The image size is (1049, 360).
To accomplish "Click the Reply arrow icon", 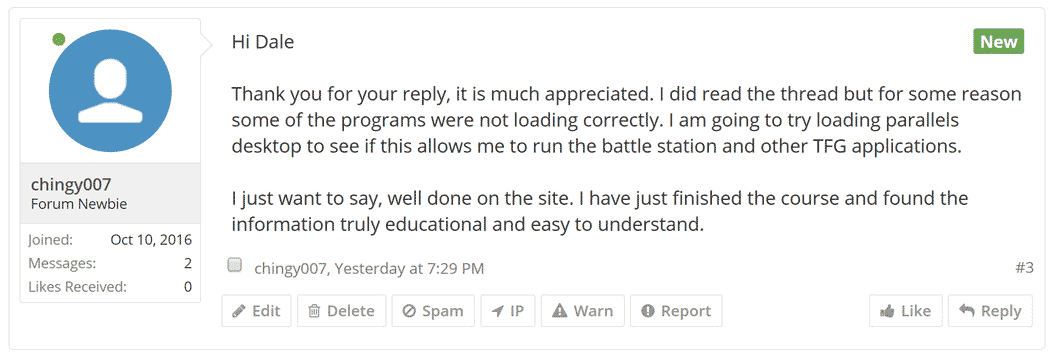I will 966,310.
